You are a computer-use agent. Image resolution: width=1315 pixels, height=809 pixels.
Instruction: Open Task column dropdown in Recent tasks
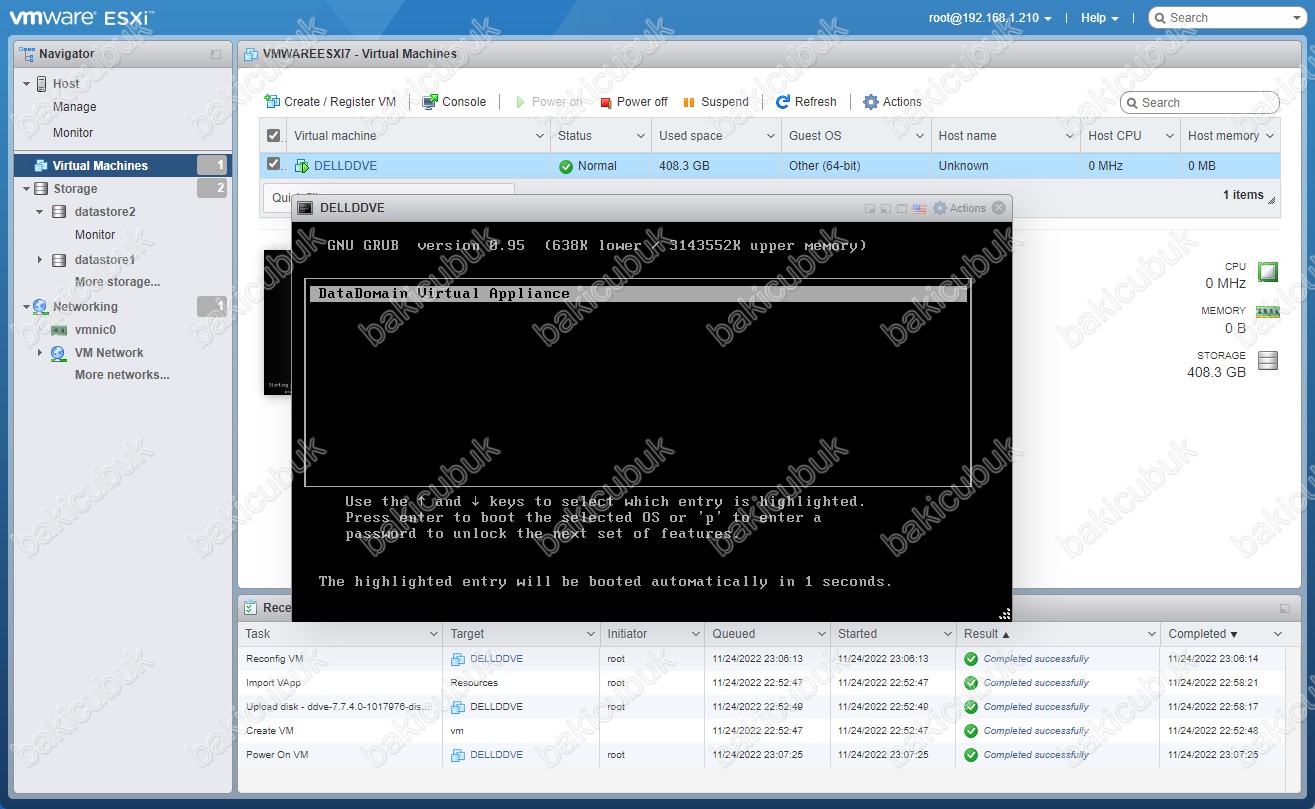(433, 634)
